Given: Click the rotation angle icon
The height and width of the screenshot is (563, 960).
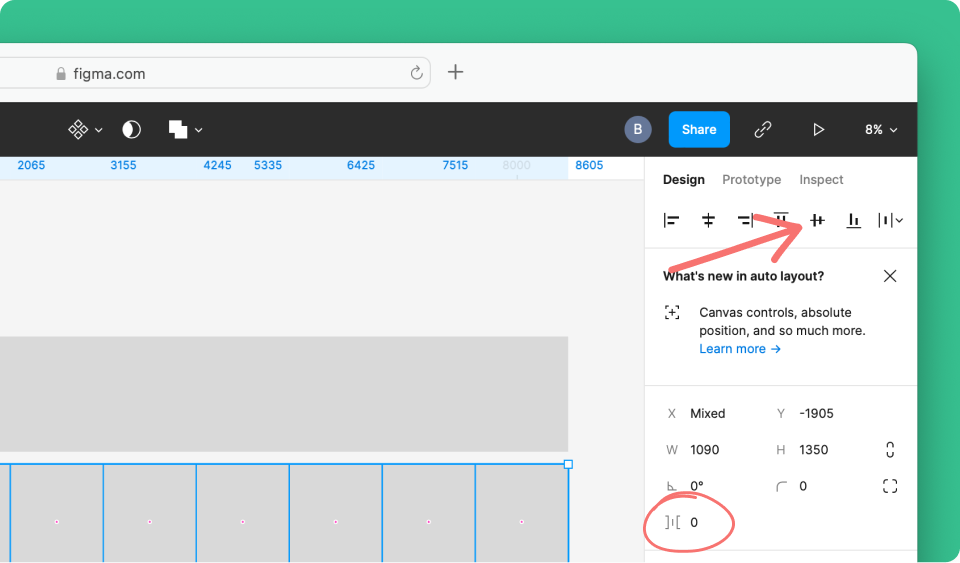Looking at the screenshot, I should coord(672,487).
